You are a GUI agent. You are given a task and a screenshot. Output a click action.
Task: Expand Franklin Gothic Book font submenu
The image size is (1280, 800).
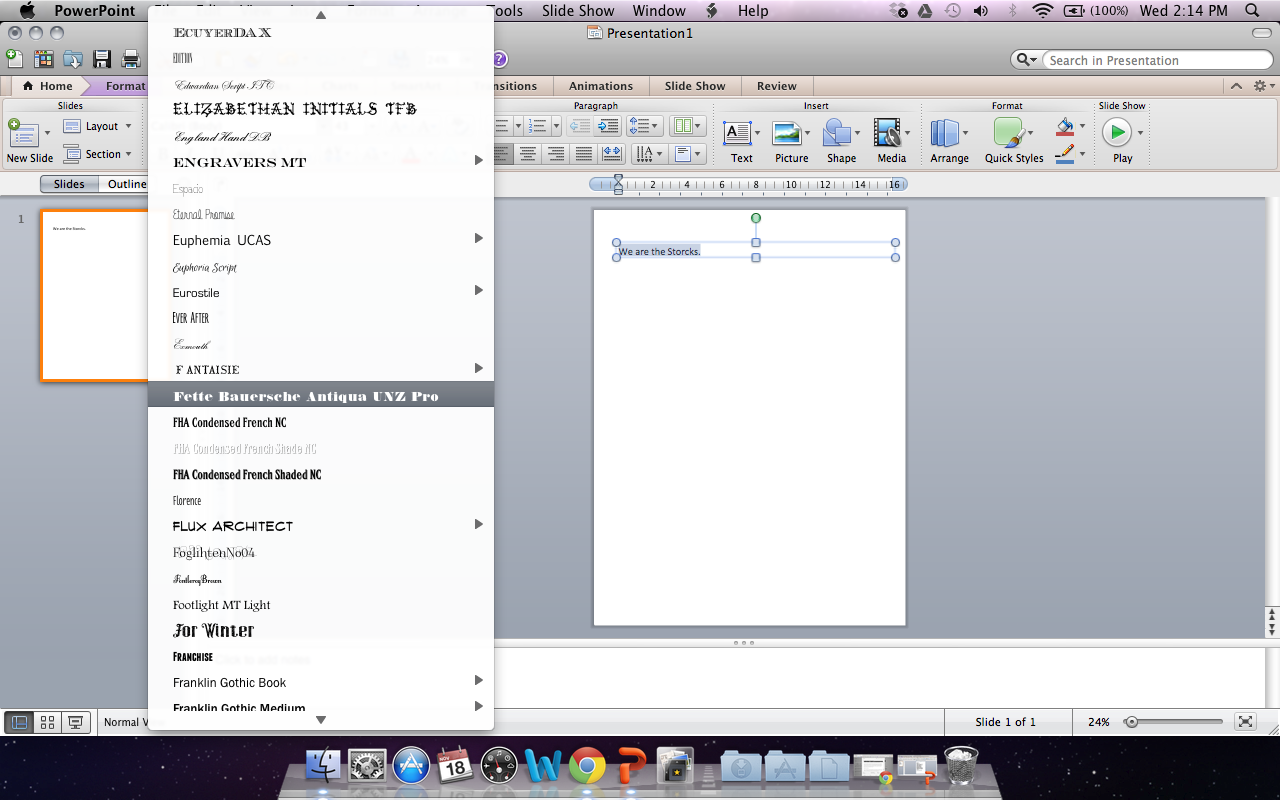479,680
